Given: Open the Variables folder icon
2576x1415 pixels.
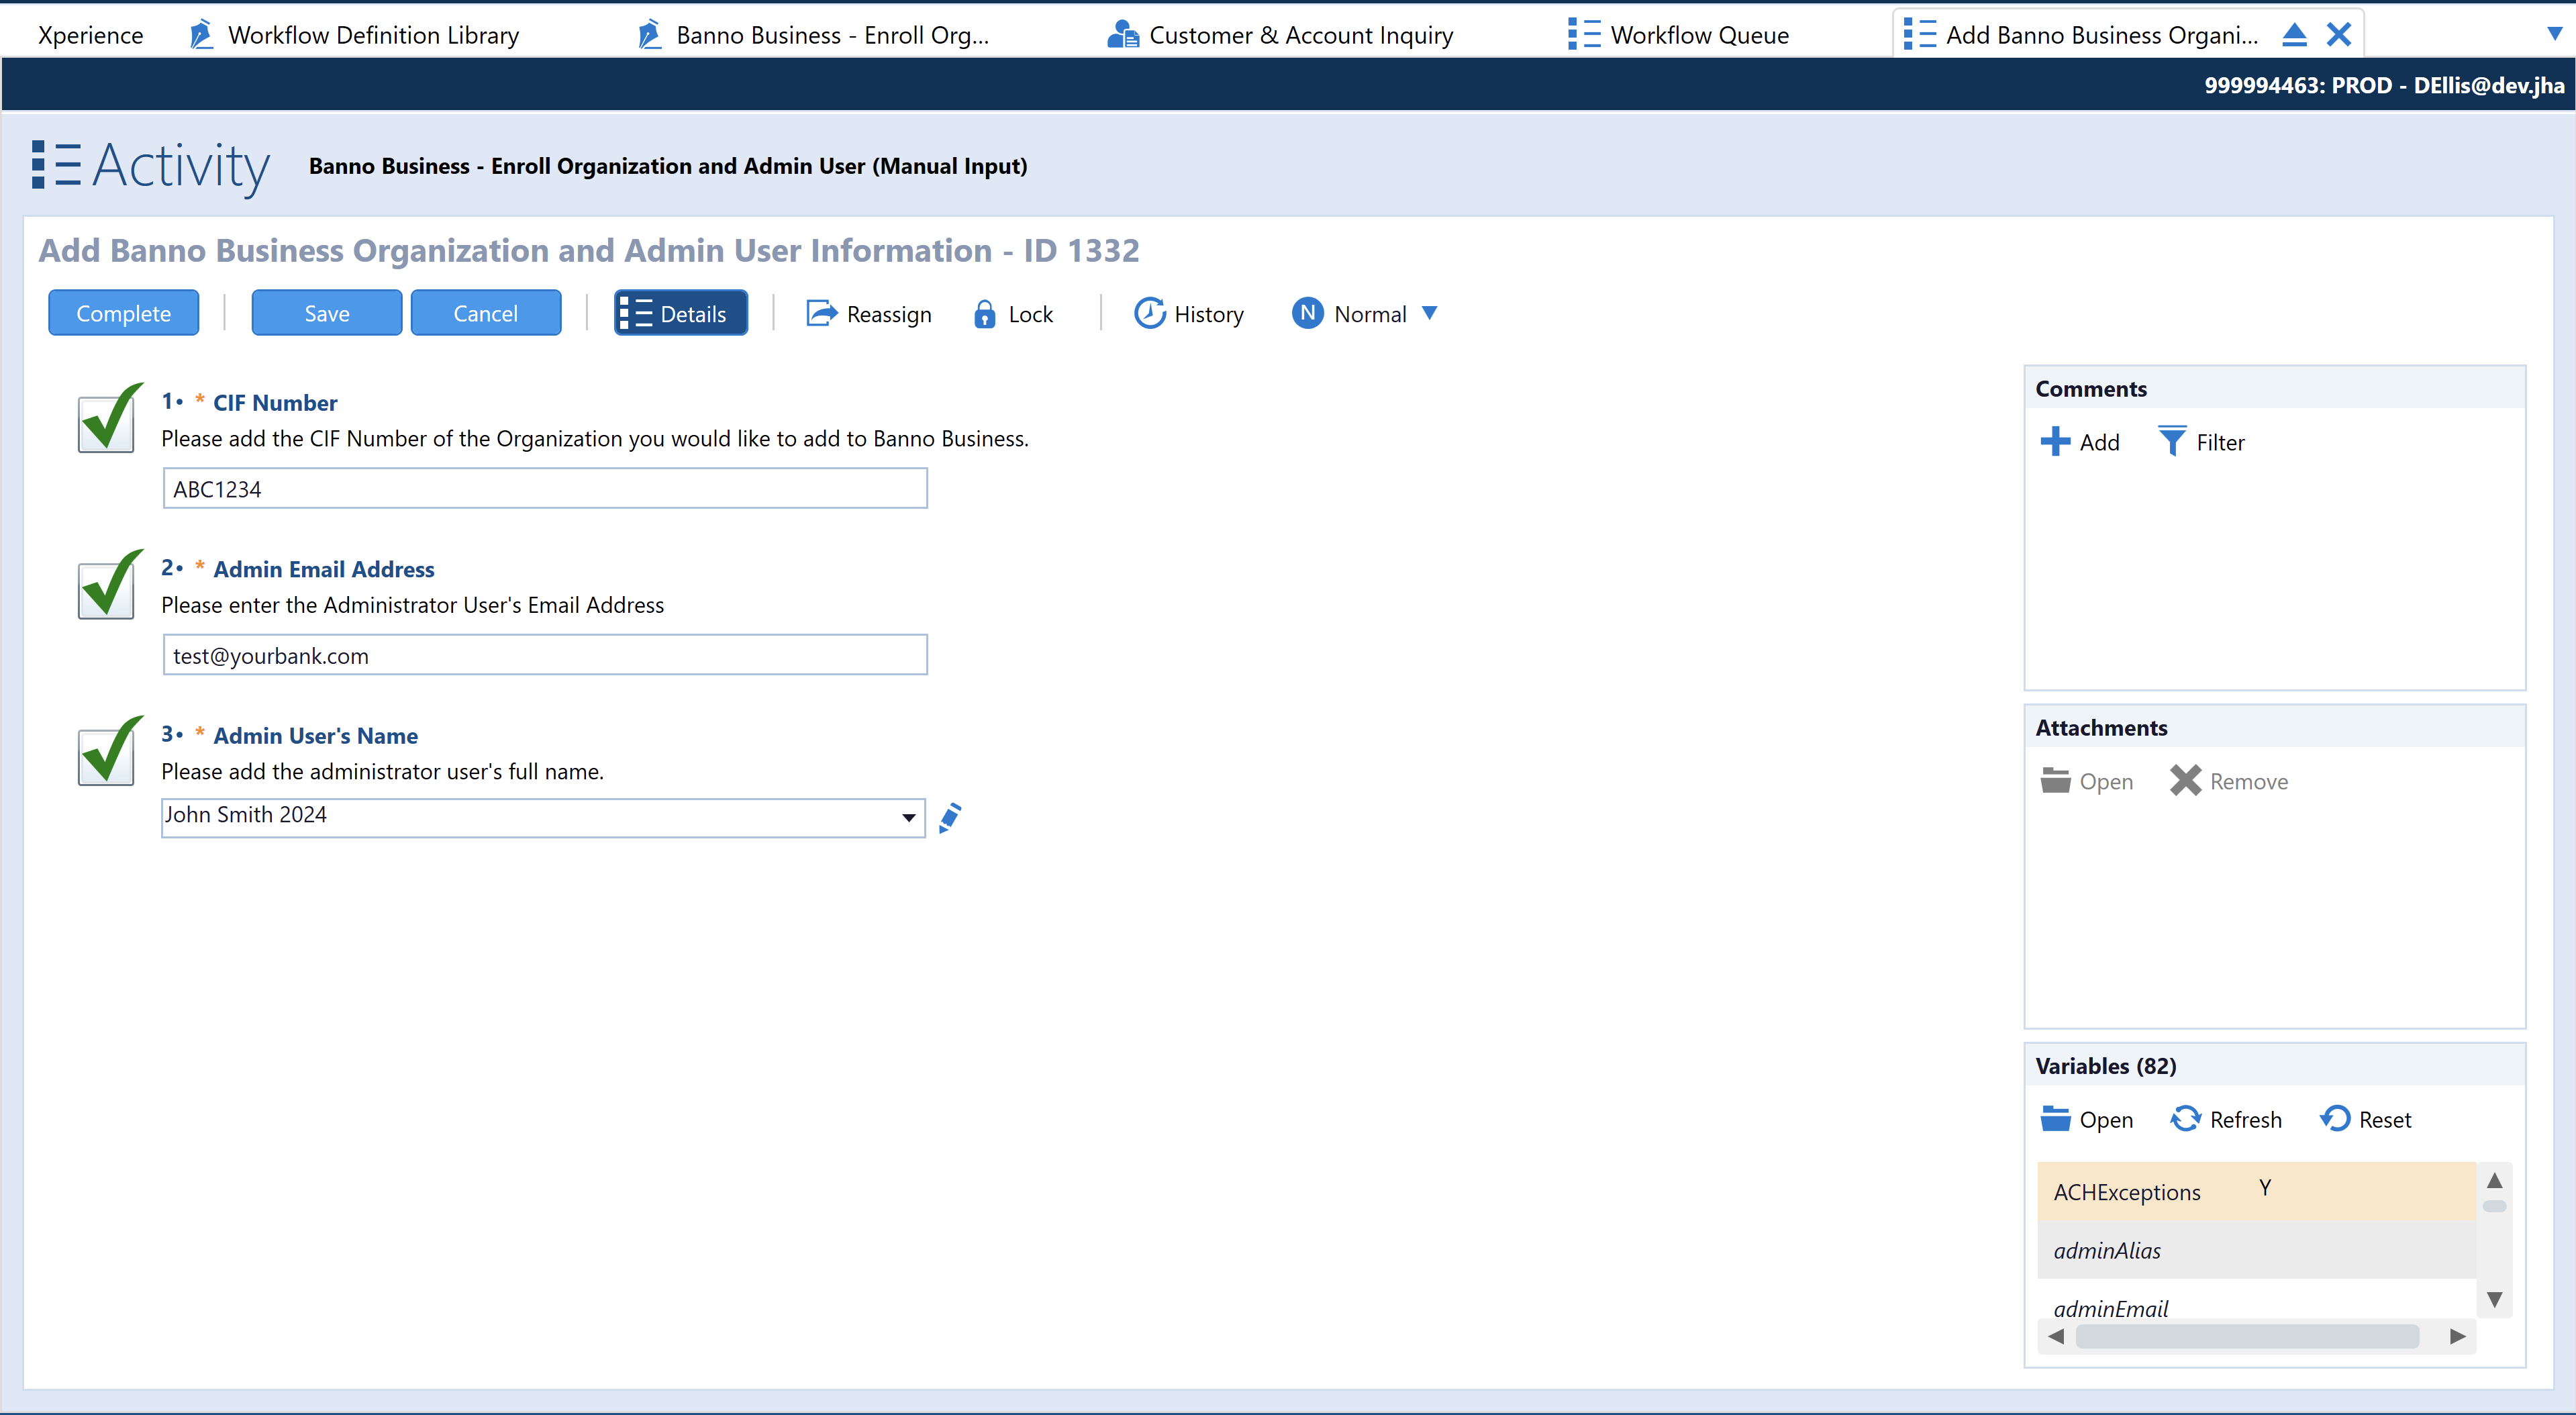Looking at the screenshot, I should point(2055,1118).
